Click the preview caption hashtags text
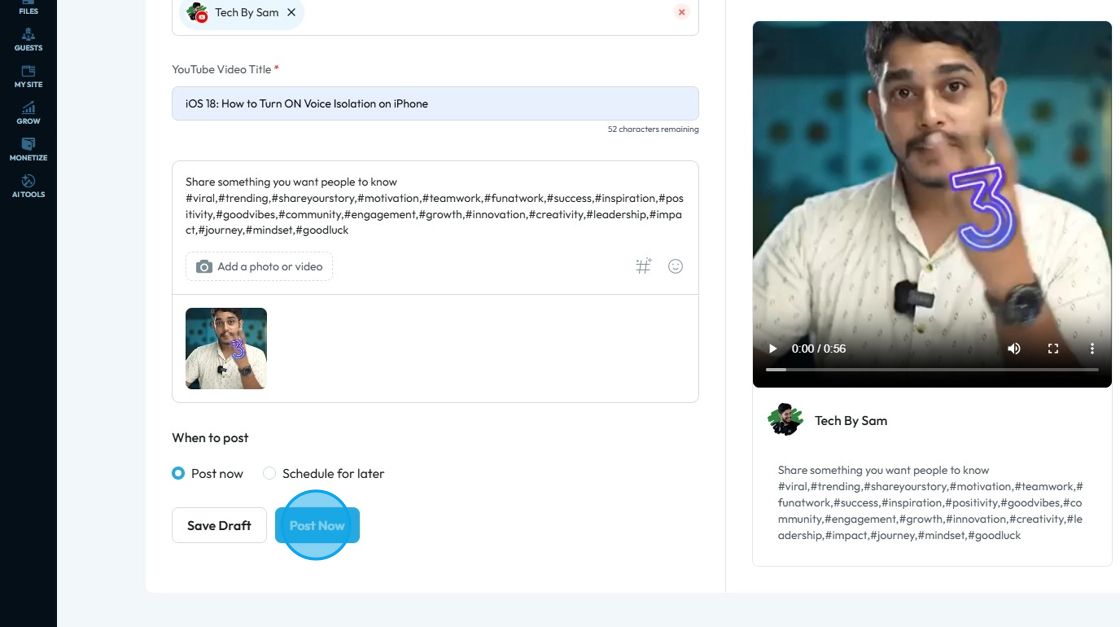 click(x=930, y=511)
